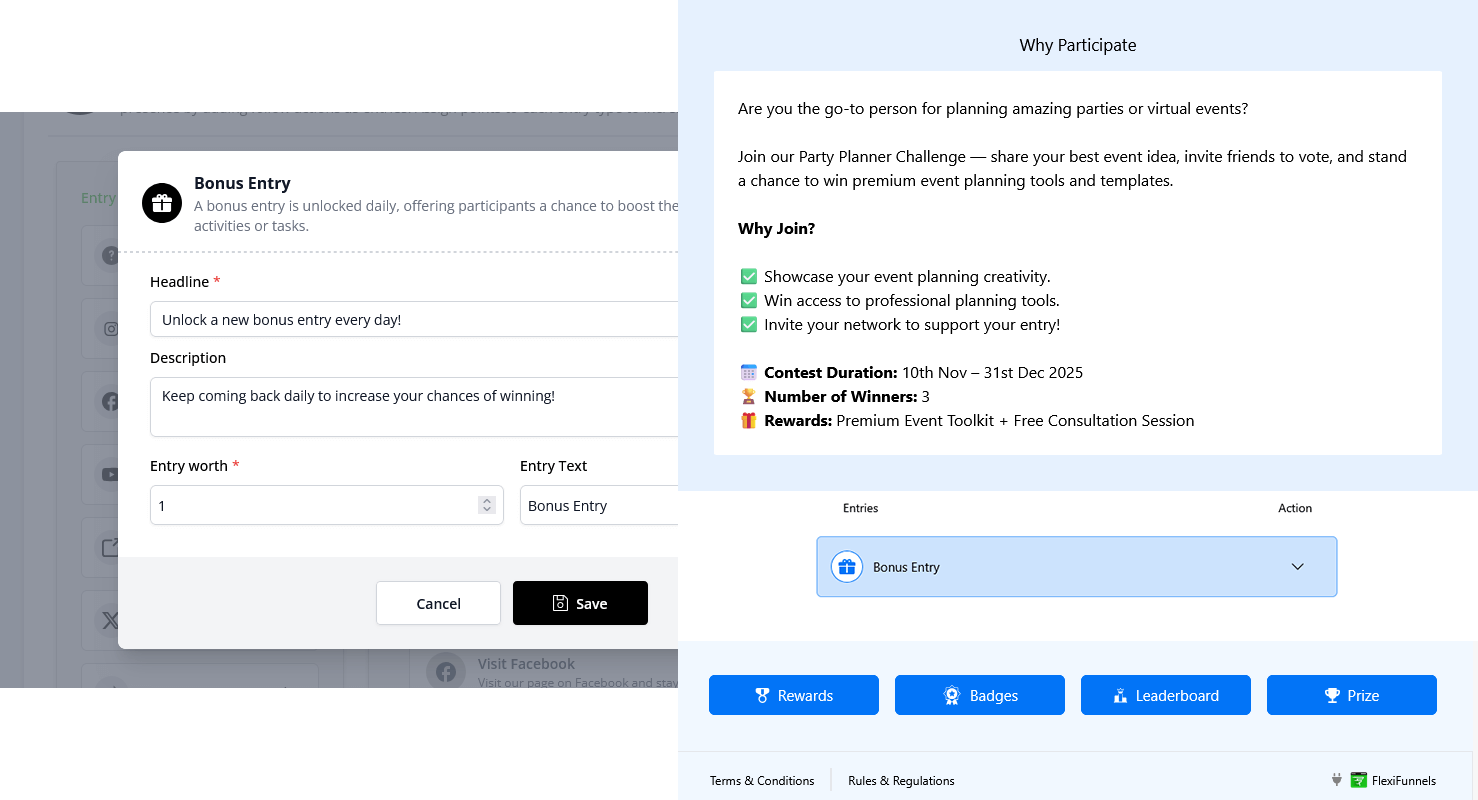Expand the Bonus Entry row with its chevron
Image resolution: width=1478 pixels, height=800 pixels.
[1298, 567]
